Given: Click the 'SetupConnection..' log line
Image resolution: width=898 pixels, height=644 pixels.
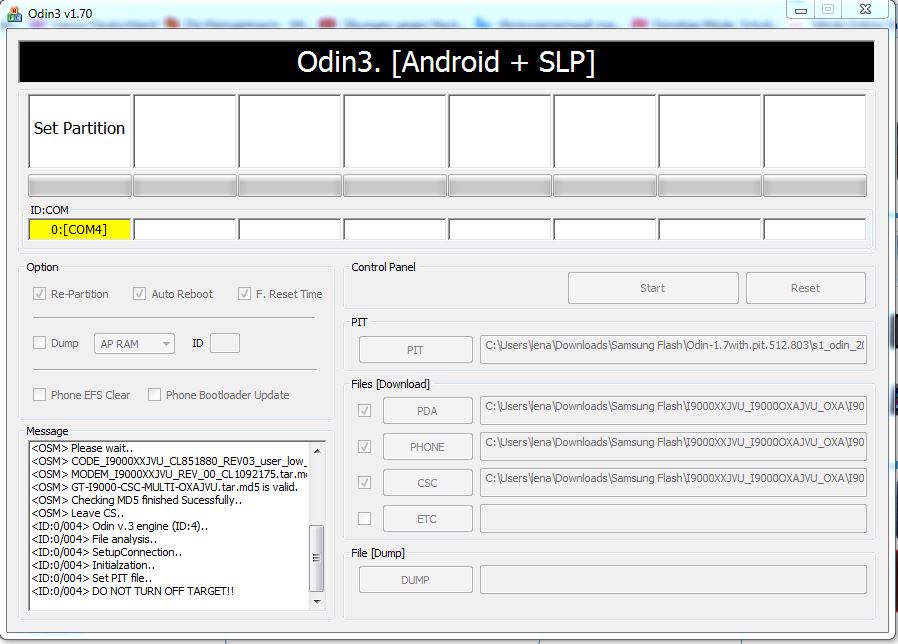Looking at the screenshot, I should pyautogui.click(x=107, y=552).
